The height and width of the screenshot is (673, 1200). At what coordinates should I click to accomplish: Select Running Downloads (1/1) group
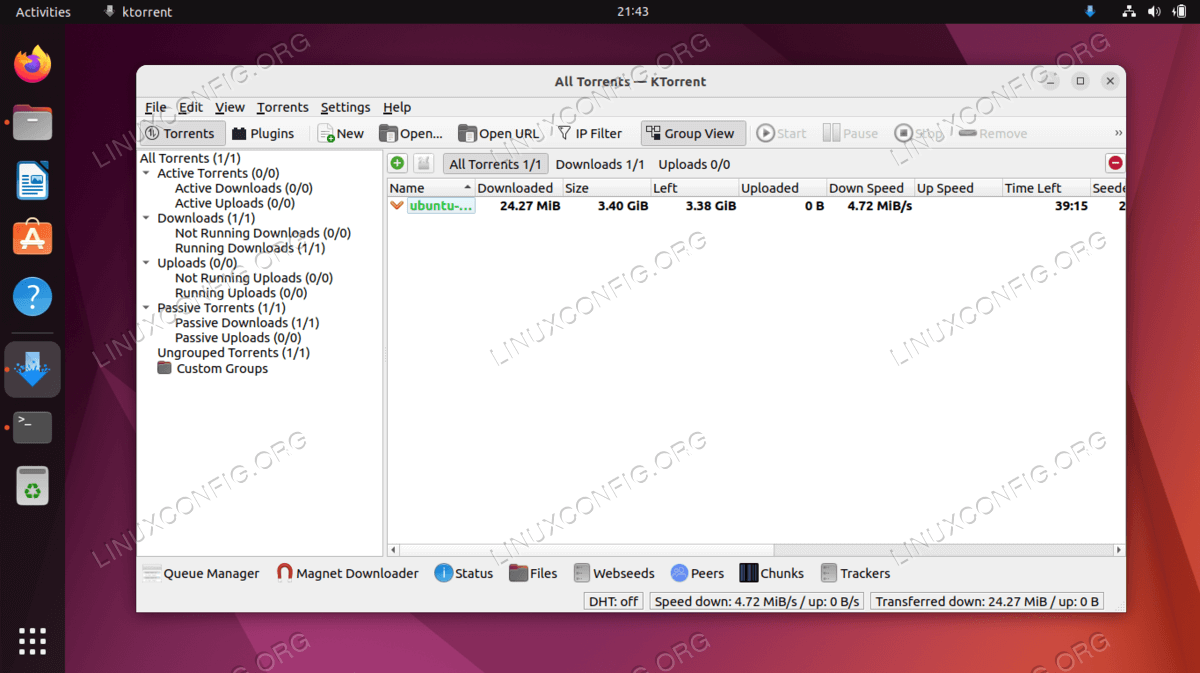(250, 248)
